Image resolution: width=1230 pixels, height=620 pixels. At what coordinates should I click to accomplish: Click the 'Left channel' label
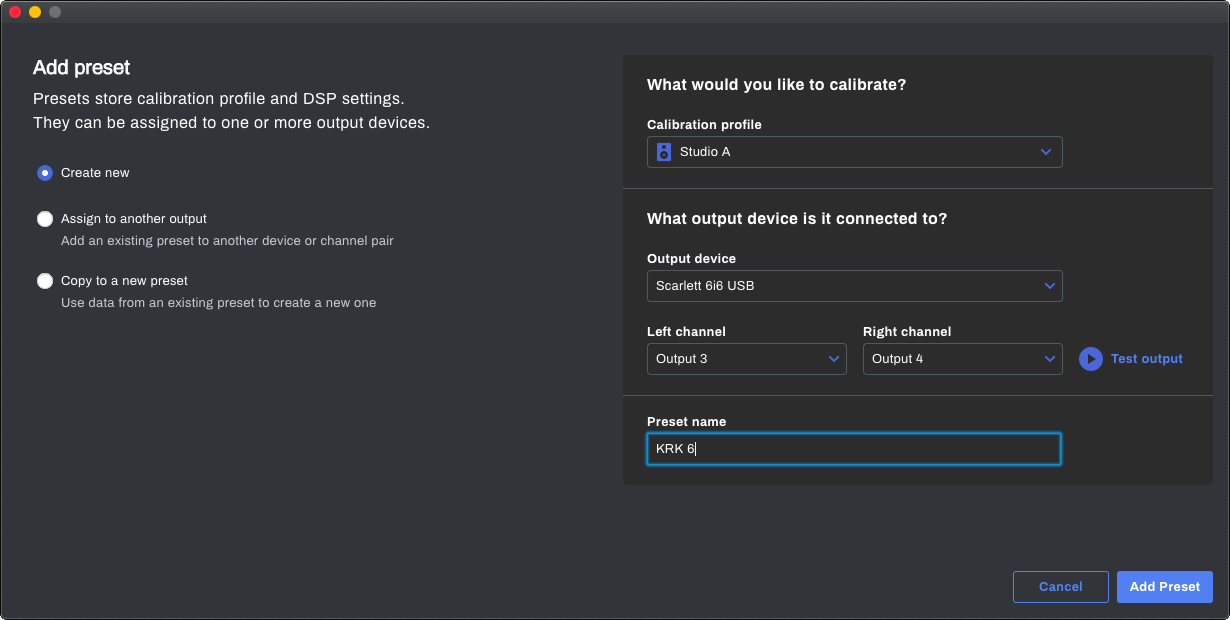pyautogui.click(x=687, y=332)
